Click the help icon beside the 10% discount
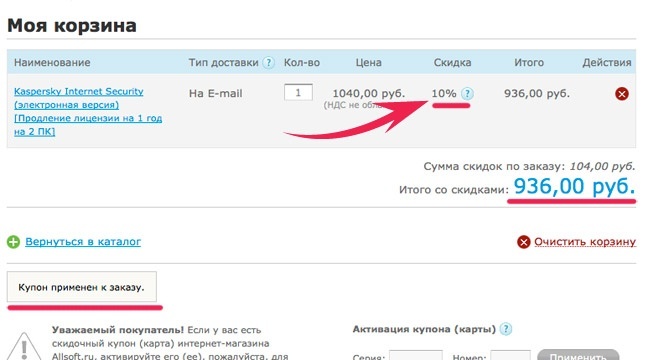 coord(467,94)
